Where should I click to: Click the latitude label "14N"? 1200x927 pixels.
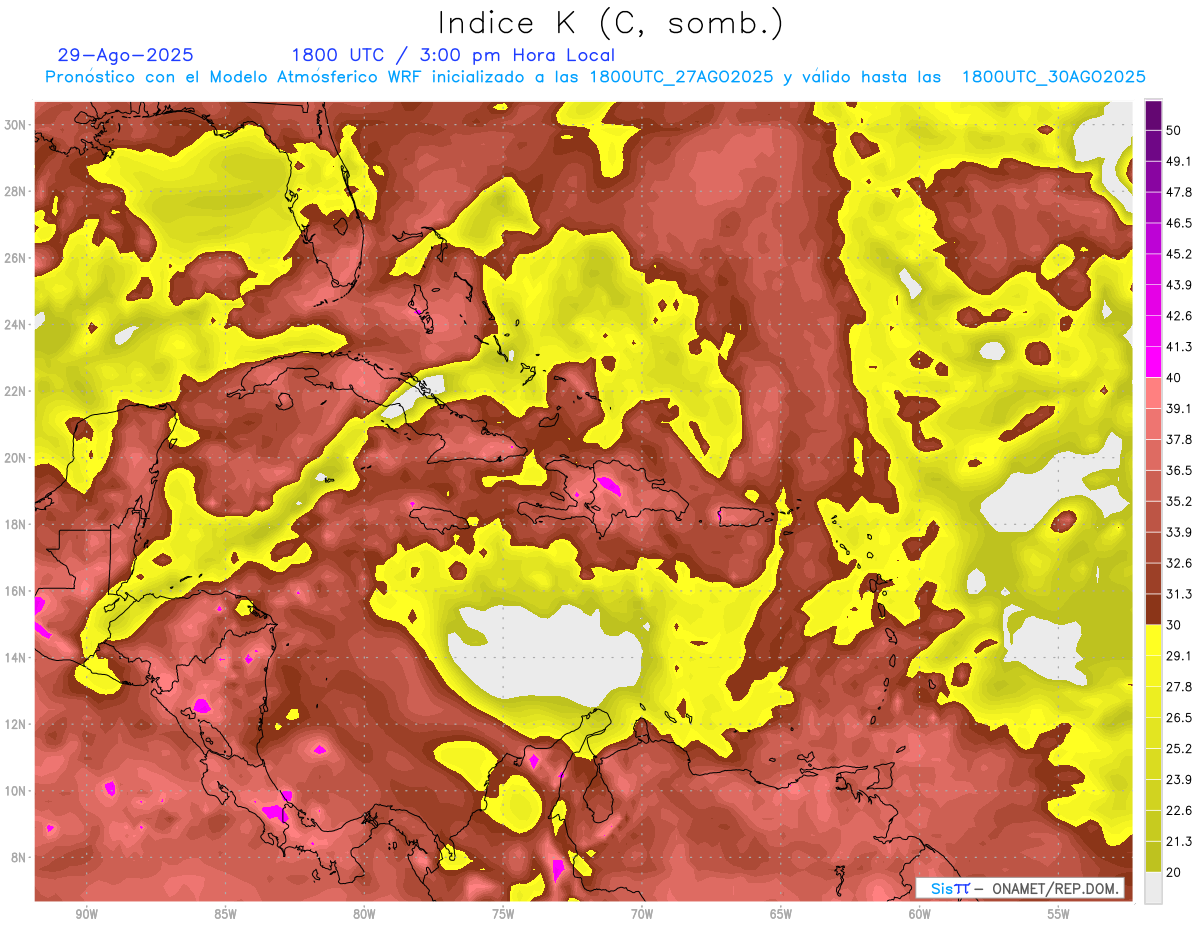[17, 657]
